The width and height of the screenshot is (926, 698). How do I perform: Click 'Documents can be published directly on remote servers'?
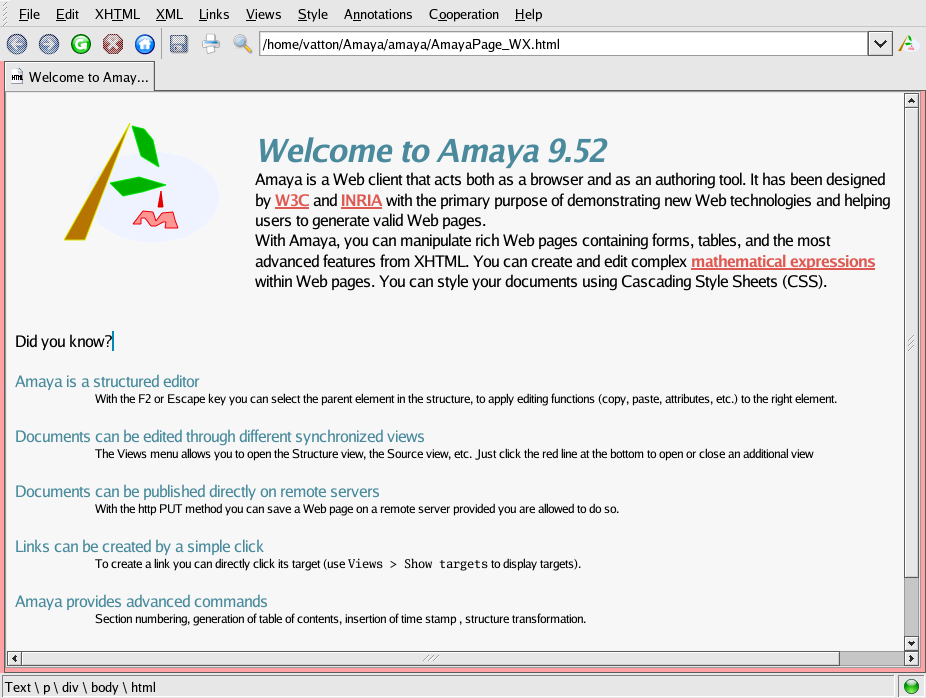coord(197,491)
